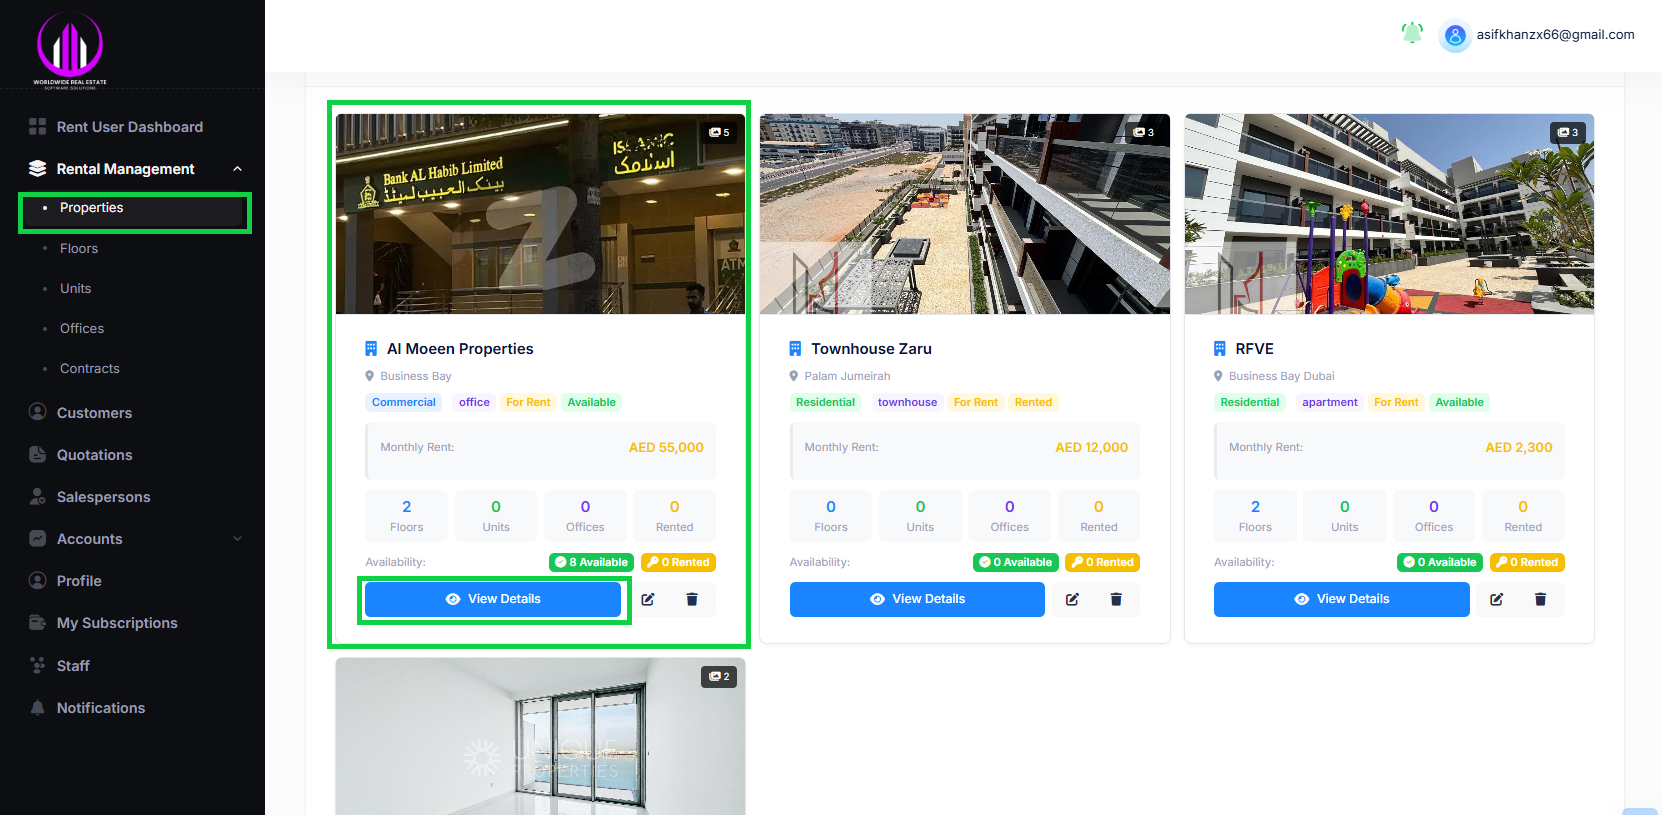Click trash icon on Townhouse Zaru card

coord(1116,599)
